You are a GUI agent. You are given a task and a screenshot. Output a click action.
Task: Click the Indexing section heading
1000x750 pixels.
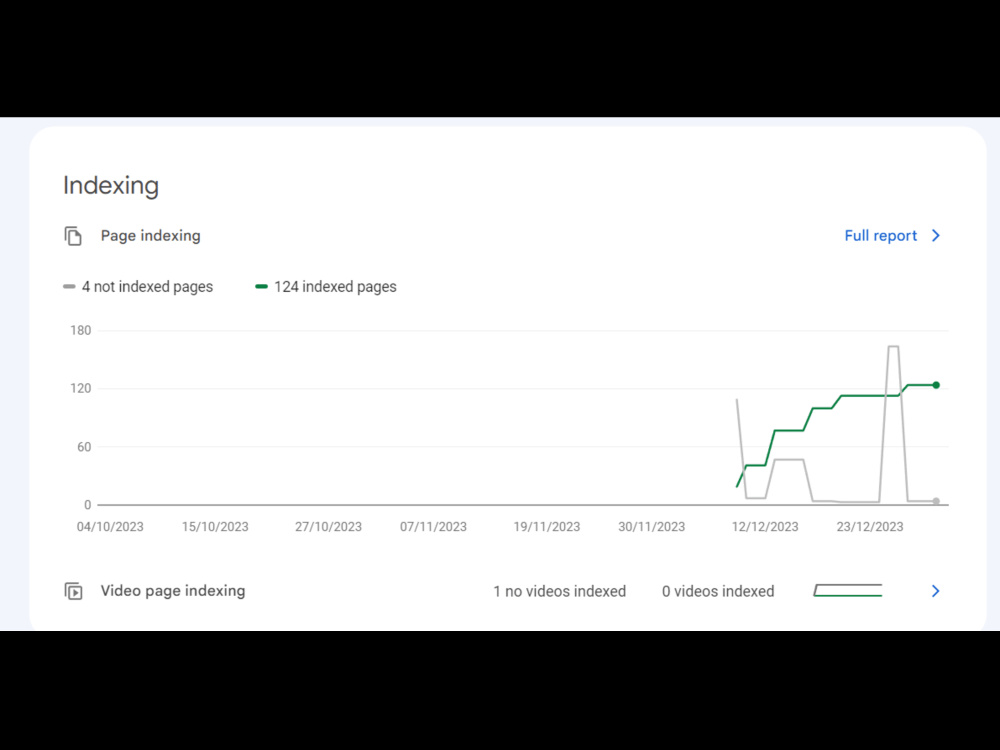tap(111, 186)
